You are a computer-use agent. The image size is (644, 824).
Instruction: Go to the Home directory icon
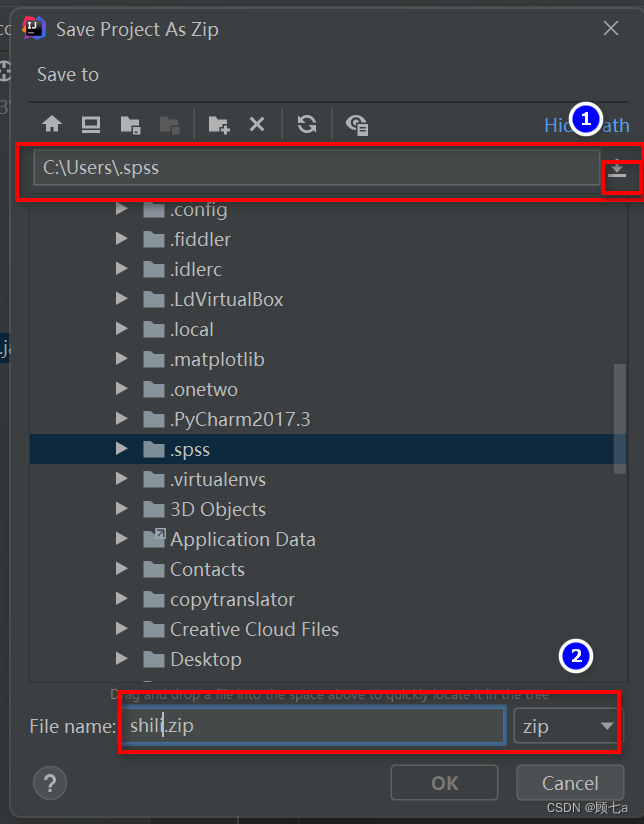click(52, 125)
